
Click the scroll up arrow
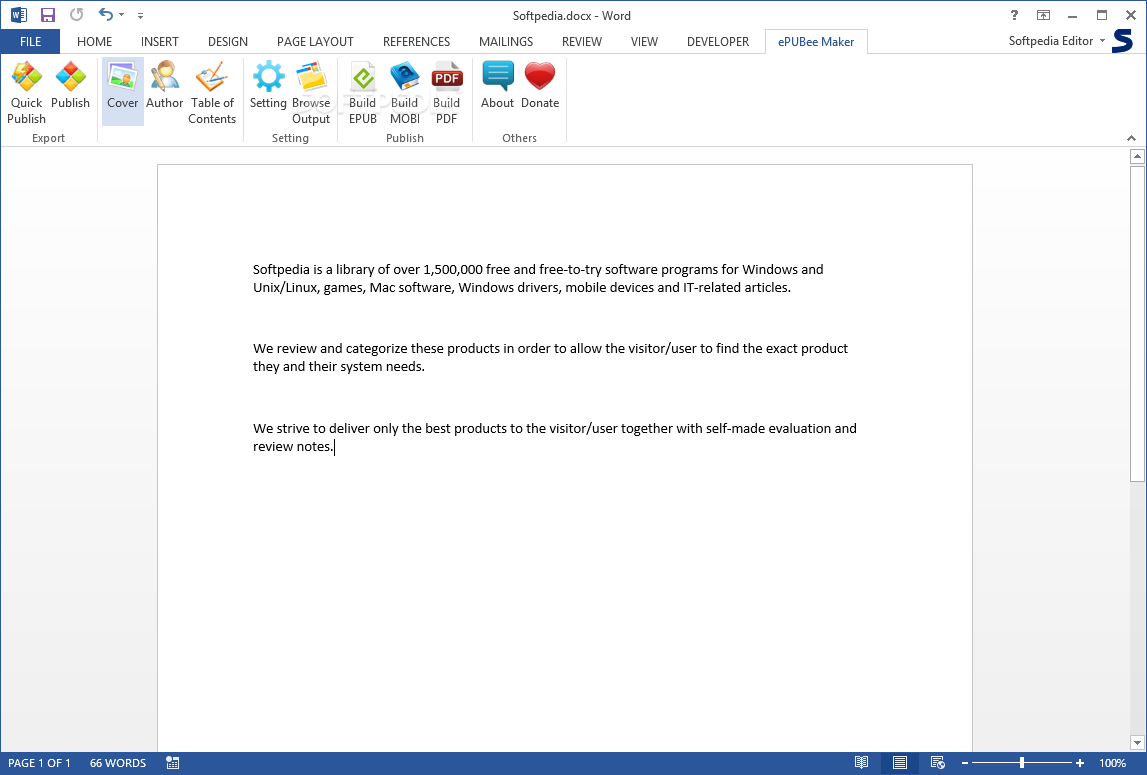click(1137, 157)
